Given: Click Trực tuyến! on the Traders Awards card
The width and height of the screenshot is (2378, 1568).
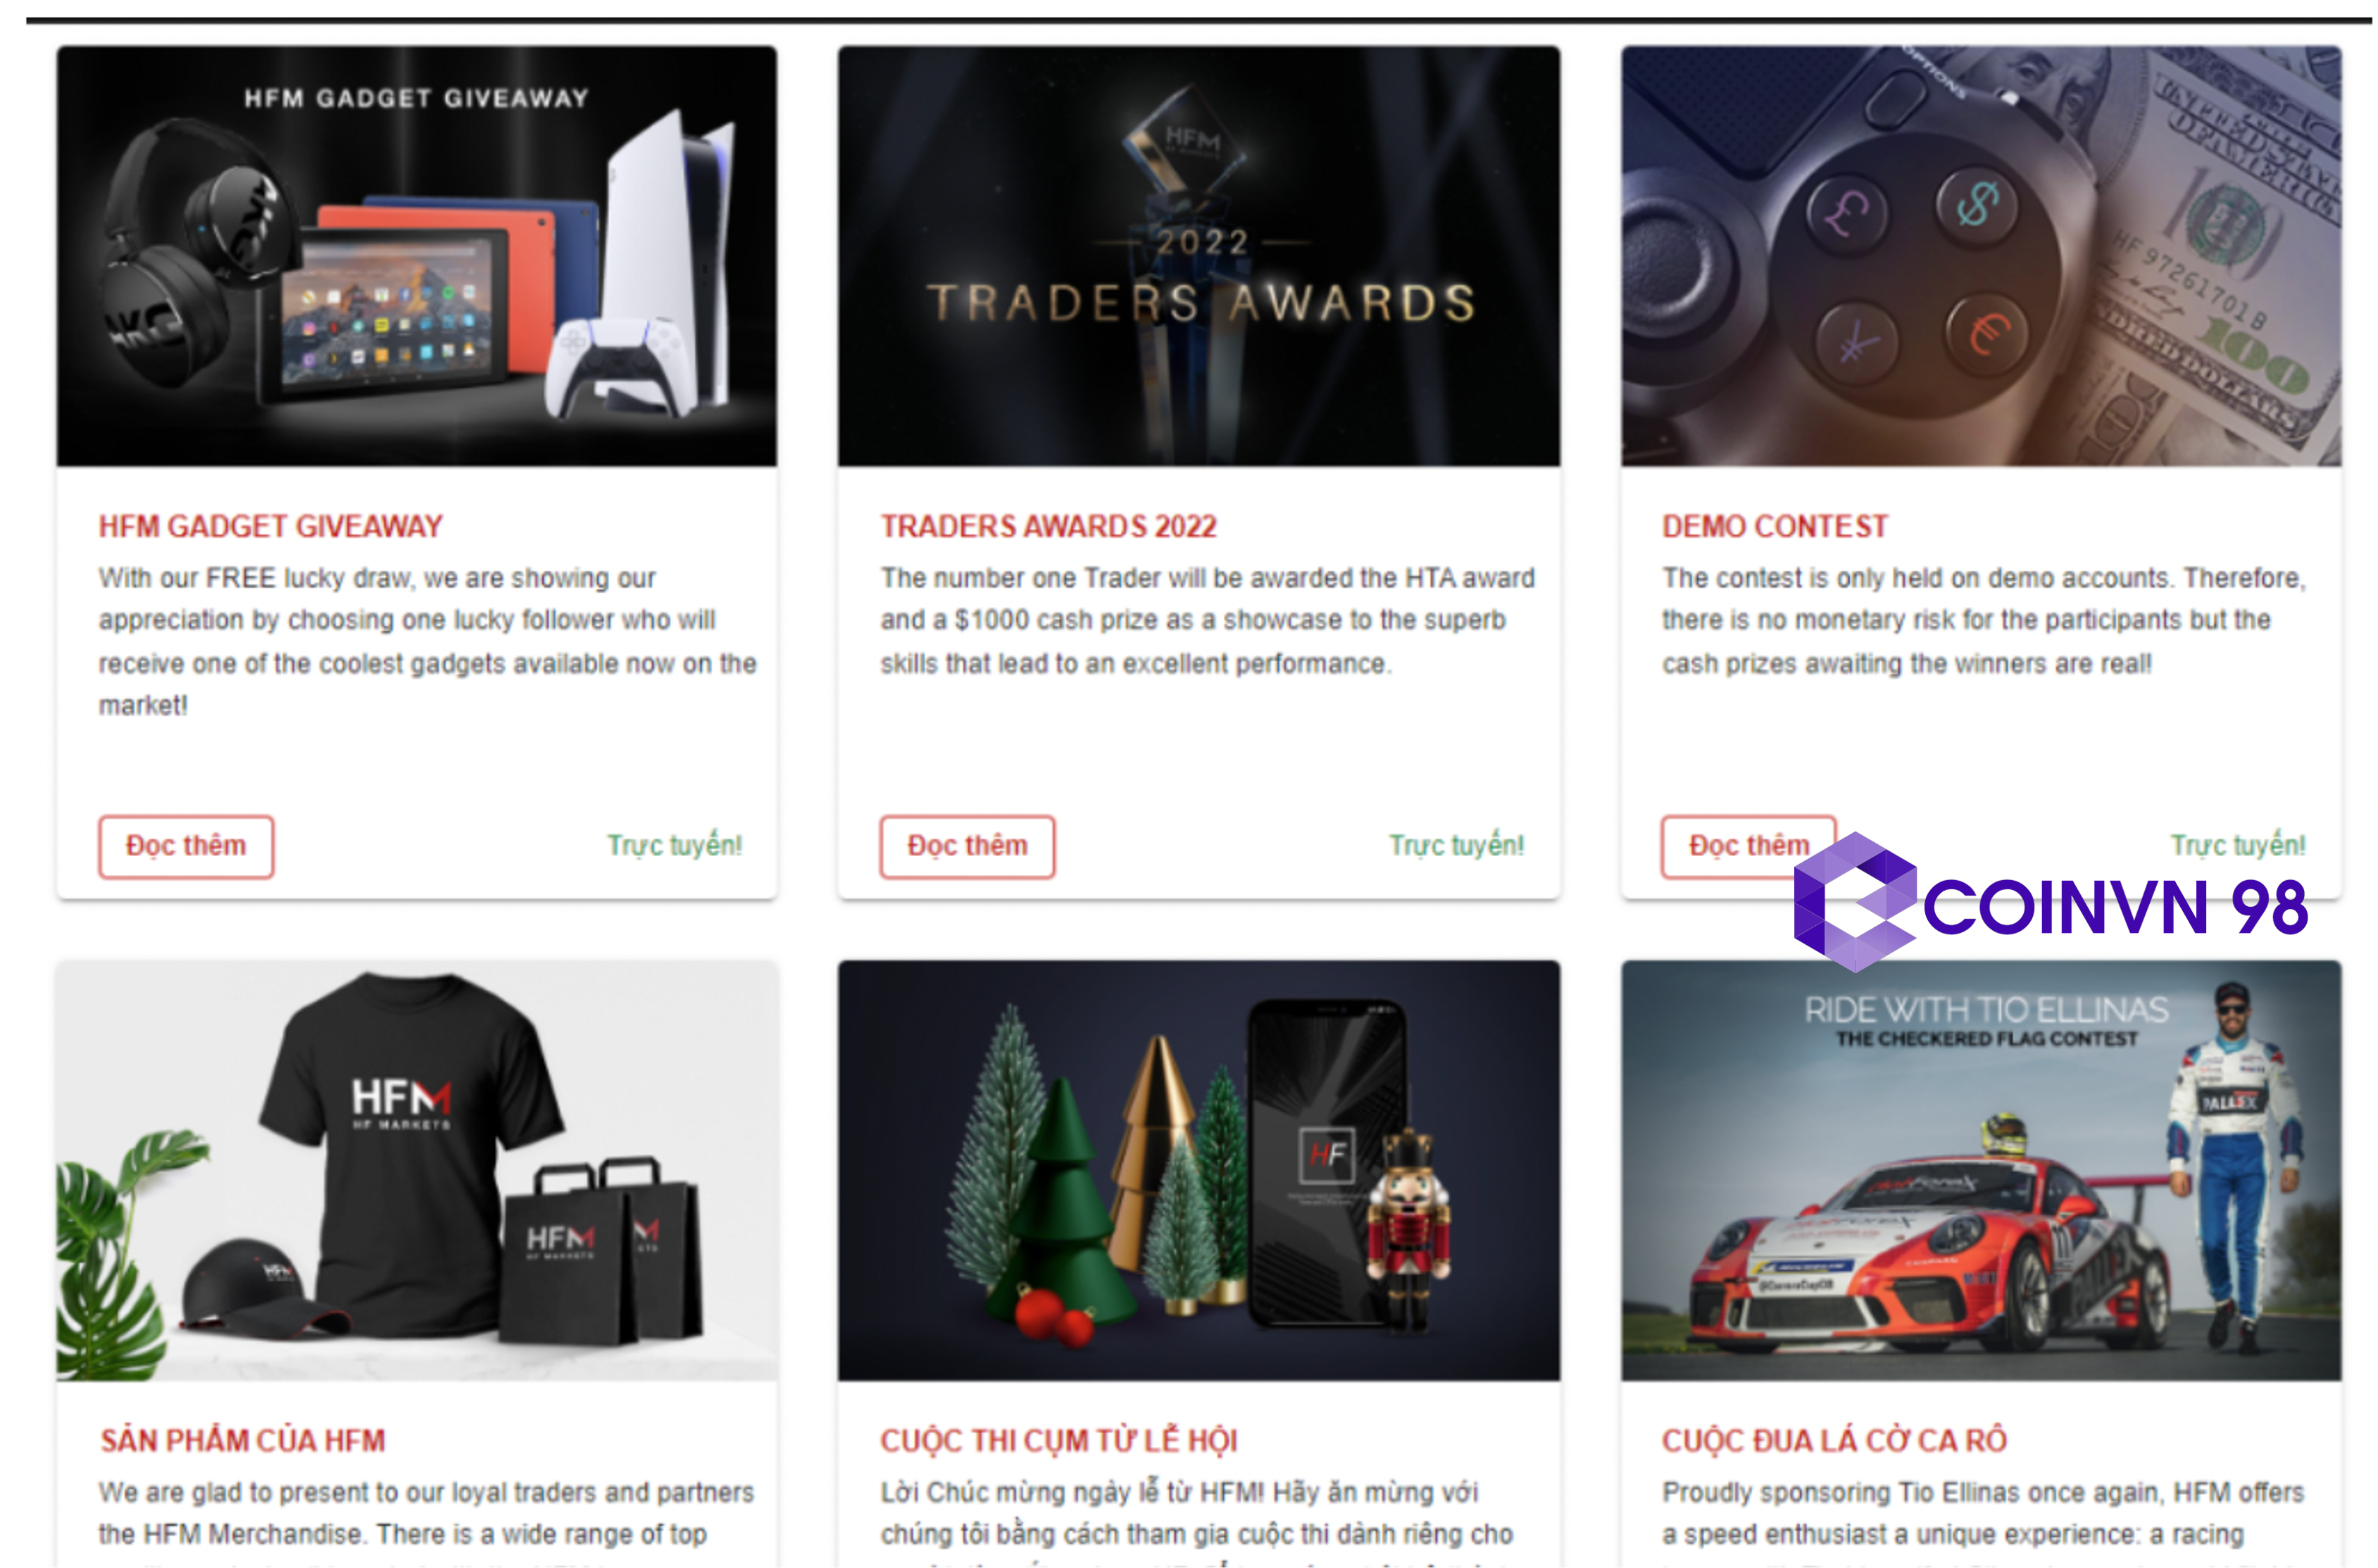Looking at the screenshot, I should click(x=1456, y=846).
